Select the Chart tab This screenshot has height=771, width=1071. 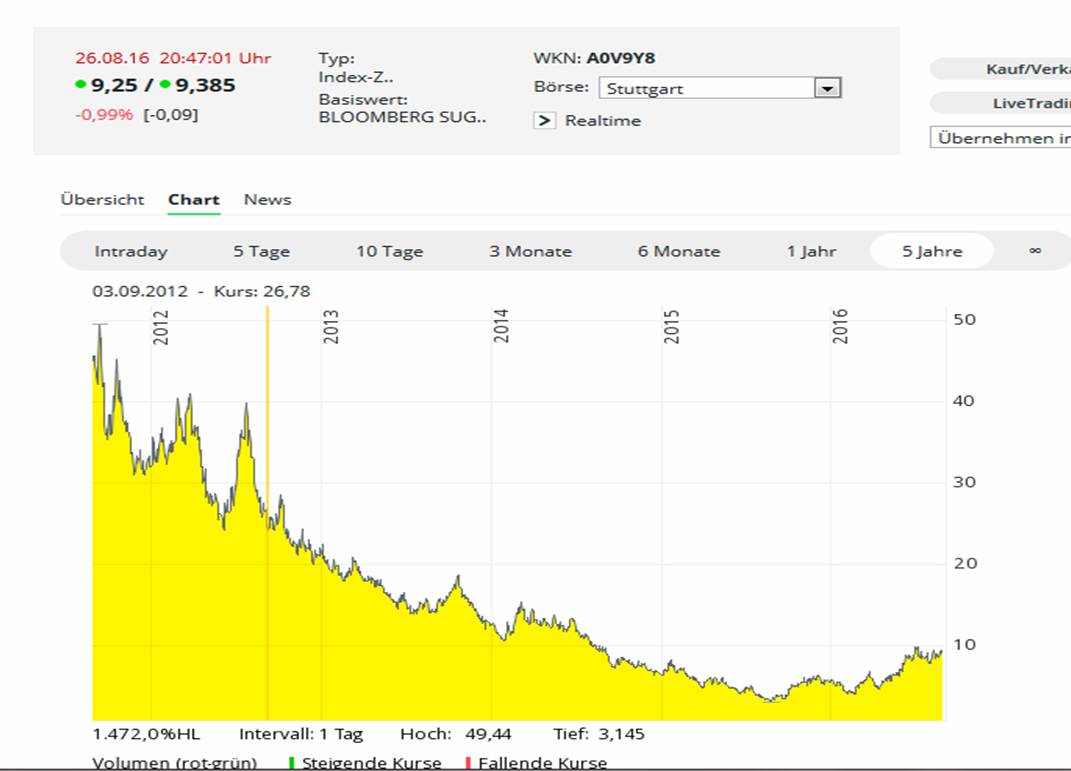pyautogui.click(x=193, y=199)
